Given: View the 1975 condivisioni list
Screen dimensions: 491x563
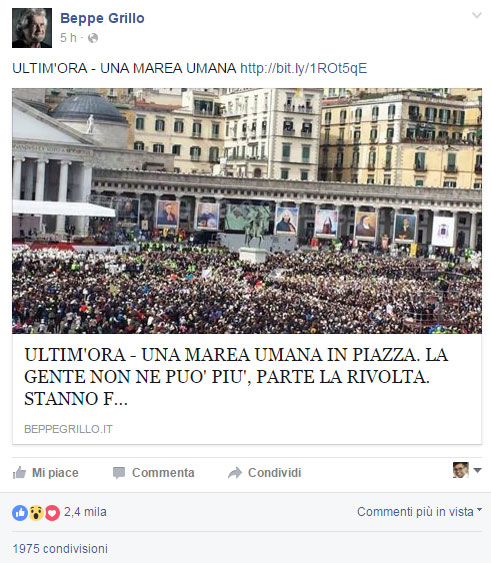Looking at the screenshot, I should (x=60, y=548).
